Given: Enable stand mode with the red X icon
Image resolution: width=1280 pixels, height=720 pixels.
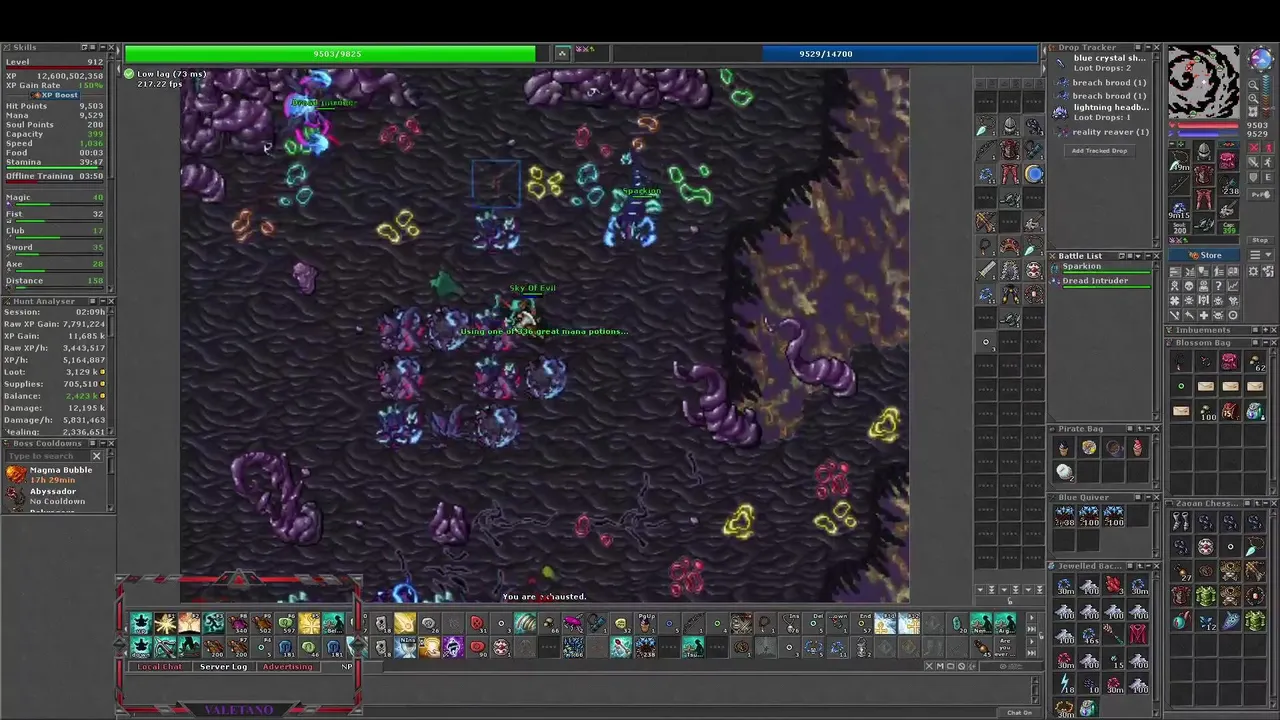Looking at the screenshot, I should (1253, 147).
